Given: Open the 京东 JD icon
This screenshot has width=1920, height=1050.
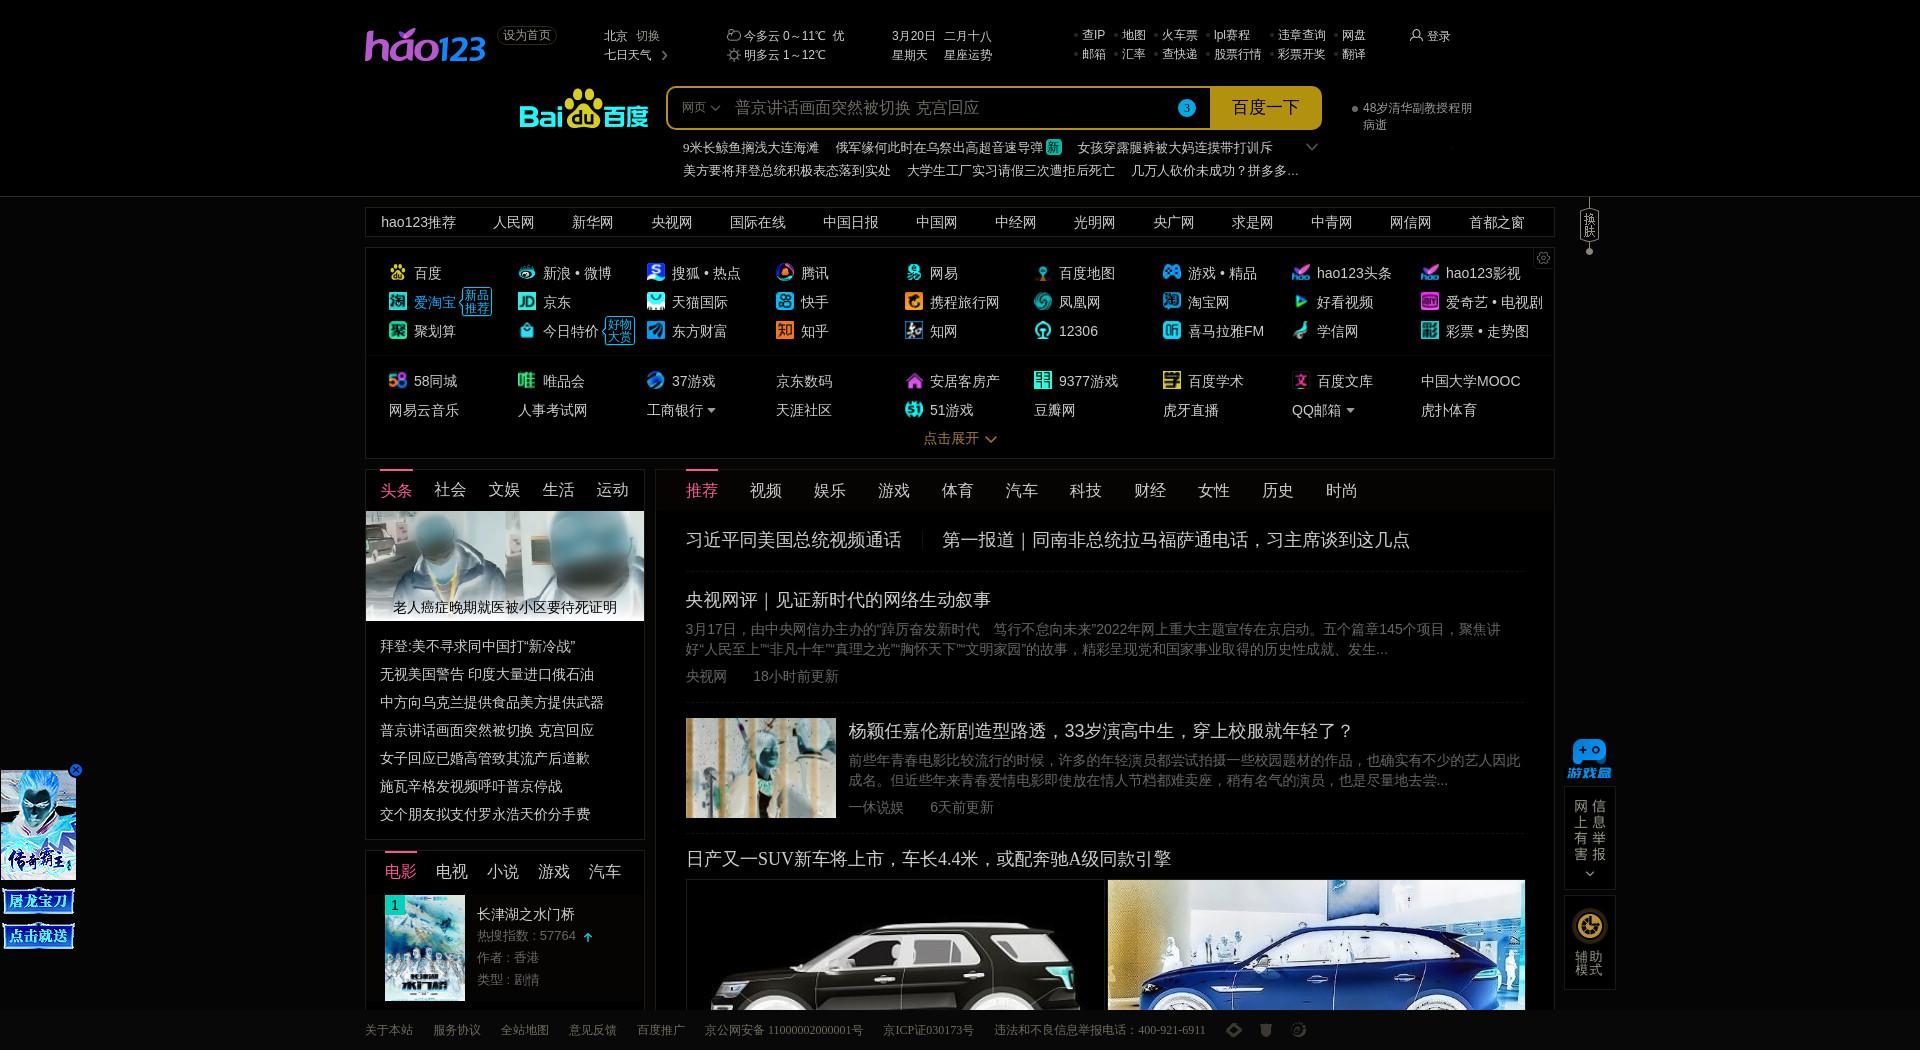Looking at the screenshot, I should pos(527,302).
